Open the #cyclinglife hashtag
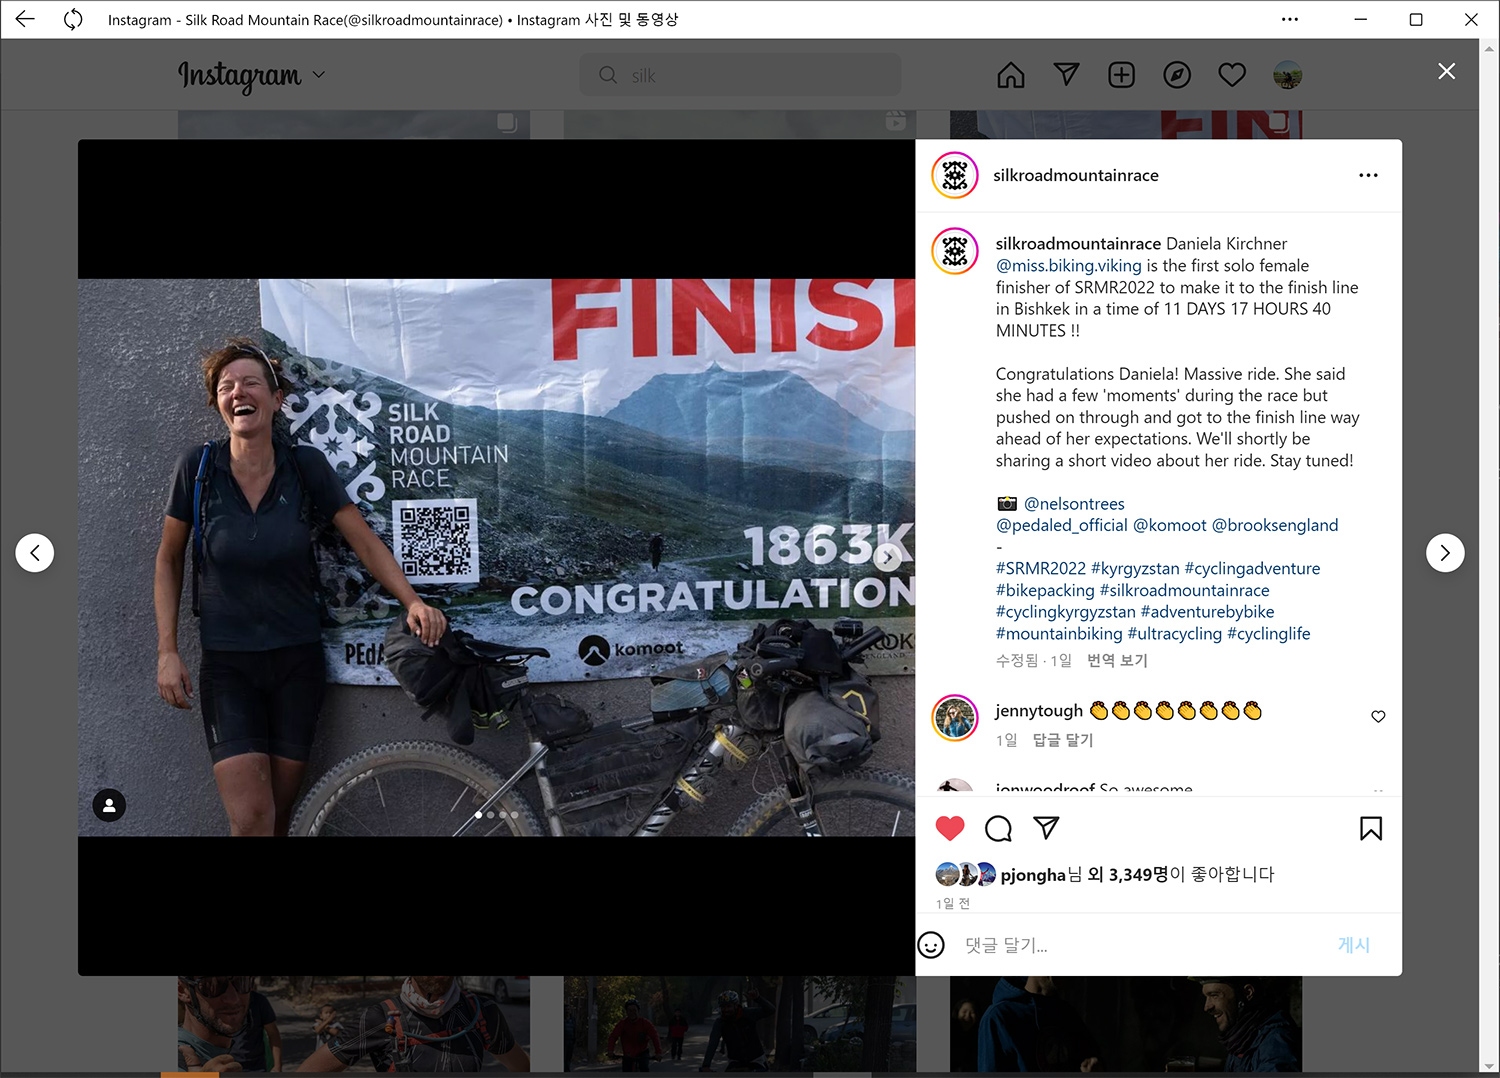The image size is (1500, 1078). coord(1269,634)
